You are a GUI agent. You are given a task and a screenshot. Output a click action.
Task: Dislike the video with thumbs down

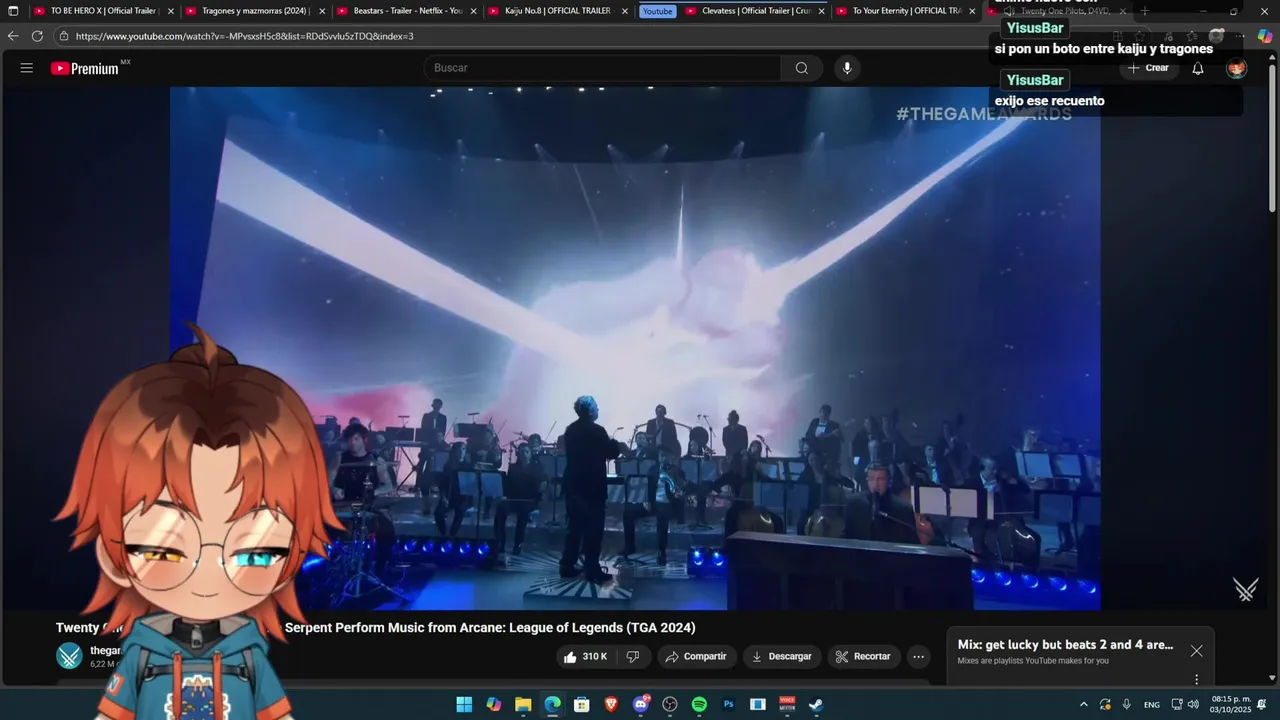(x=633, y=657)
